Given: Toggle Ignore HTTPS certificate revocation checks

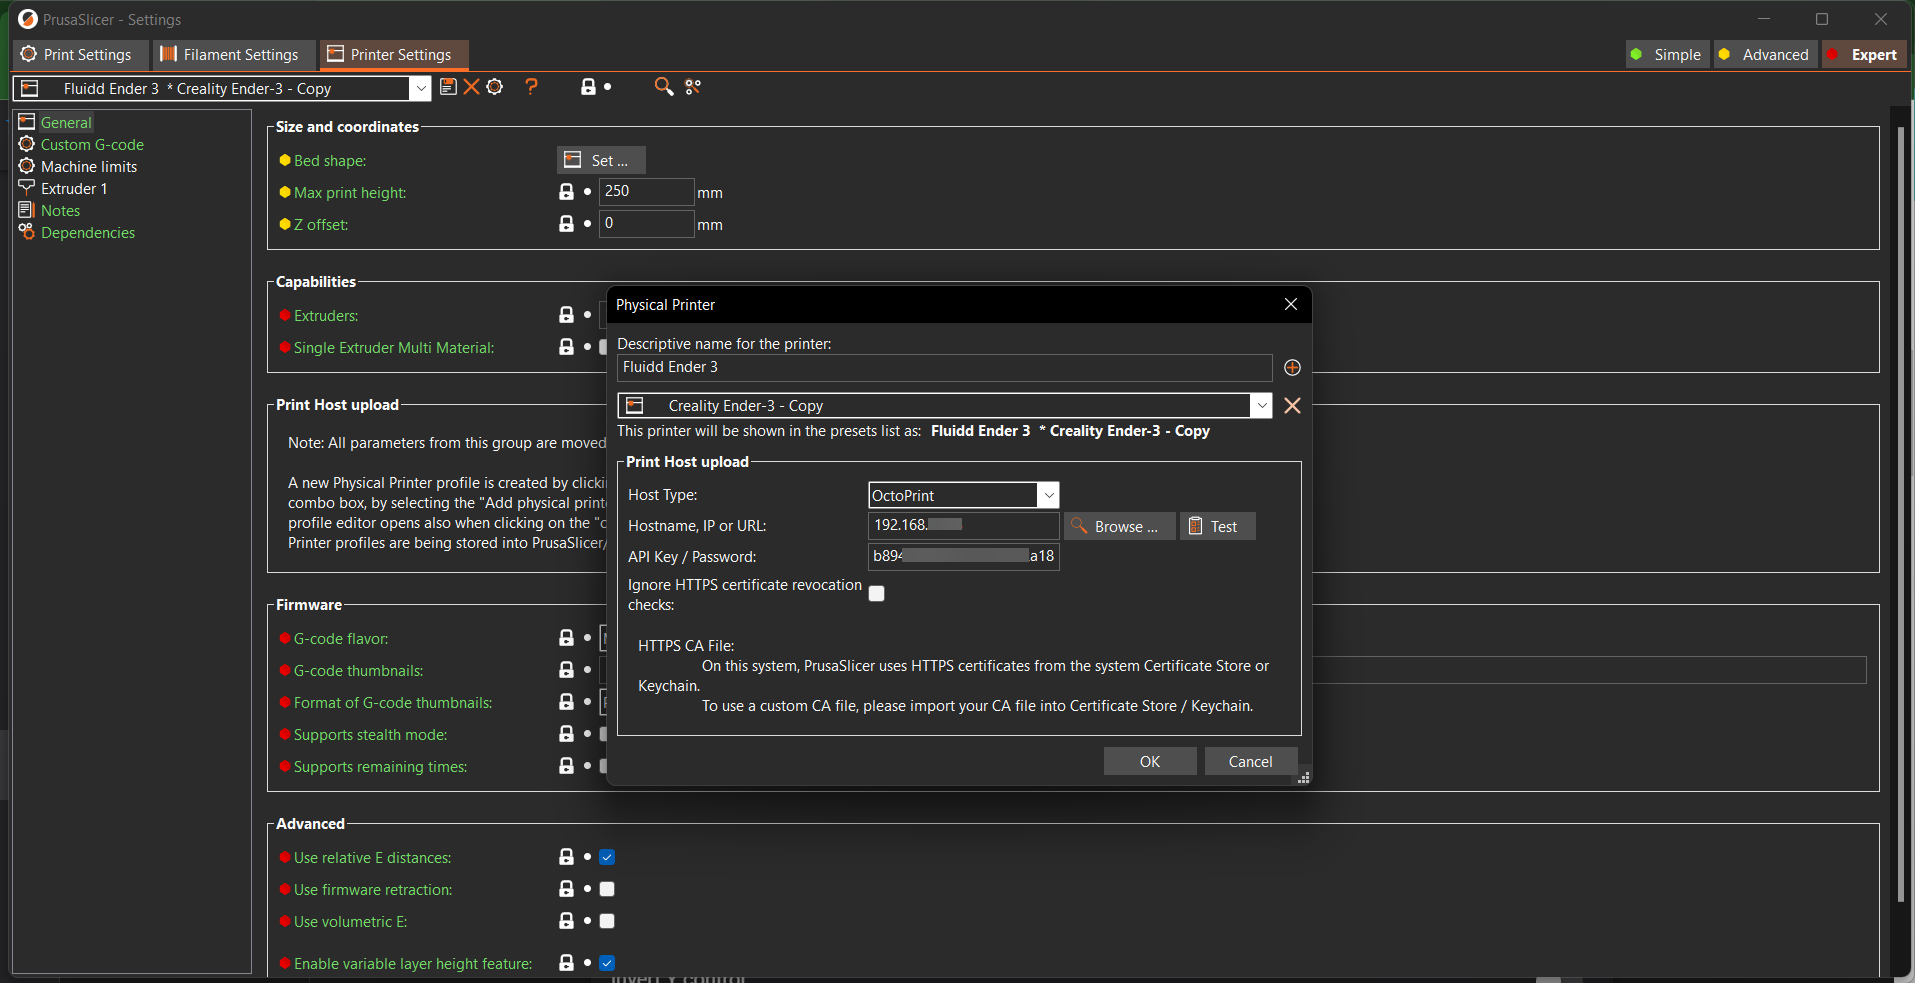Looking at the screenshot, I should click(877, 594).
